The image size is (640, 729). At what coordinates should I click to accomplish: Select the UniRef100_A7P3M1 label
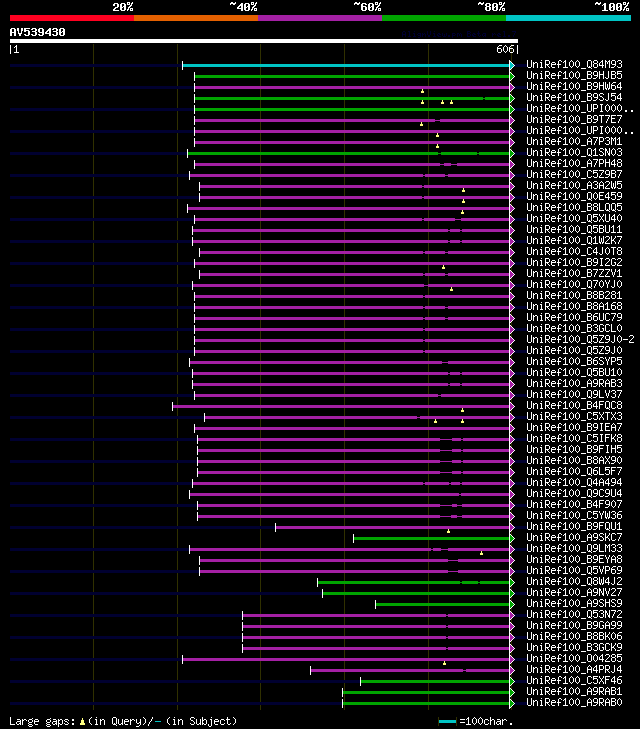coord(574,141)
